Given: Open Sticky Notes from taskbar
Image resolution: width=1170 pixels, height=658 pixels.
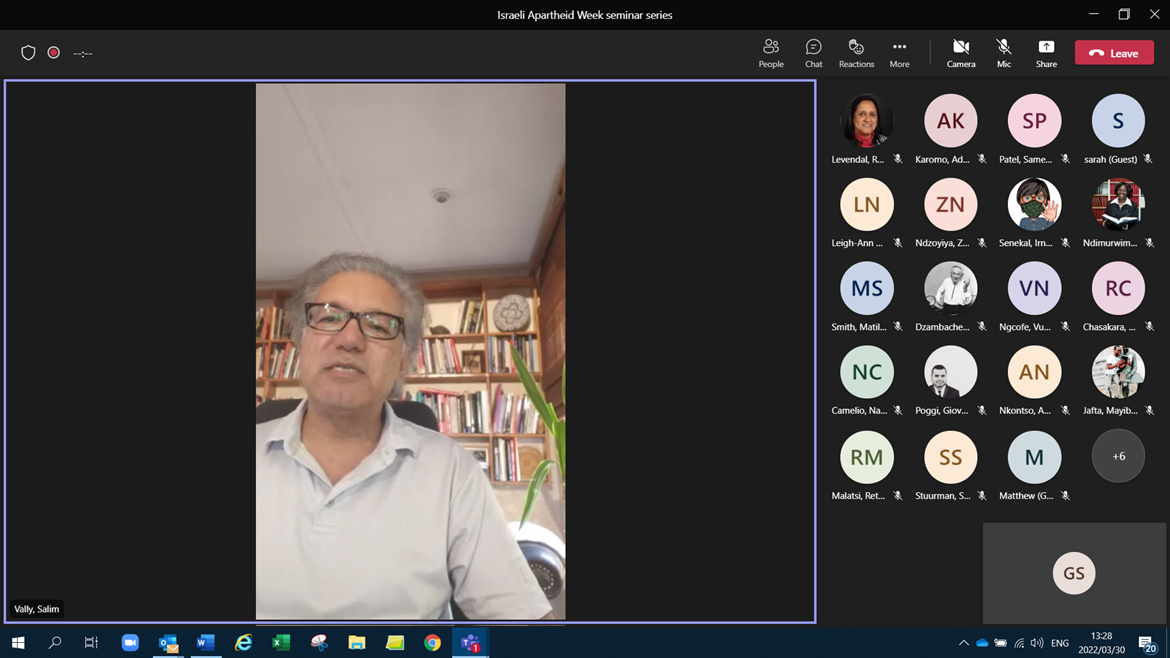Looking at the screenshot, I should [x=395, y=642].
